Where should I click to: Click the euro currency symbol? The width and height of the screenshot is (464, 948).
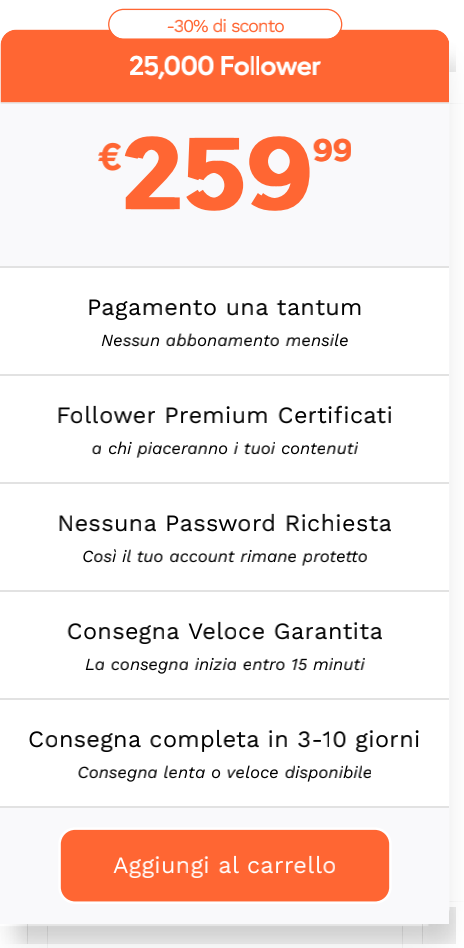(110, 159)
